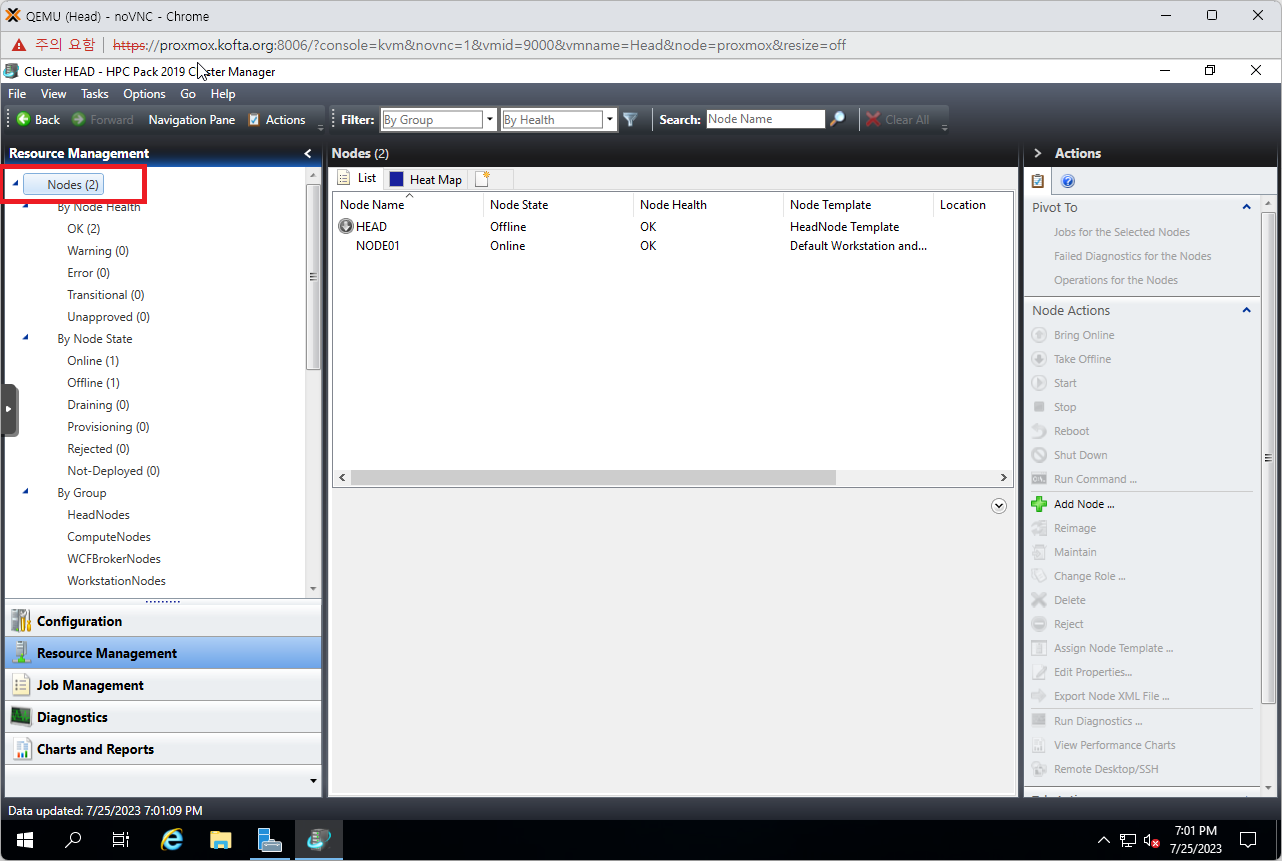Screen dimensions: 1282x861
Task: Open the By Group filter dropdown
Action: (489, 119)
